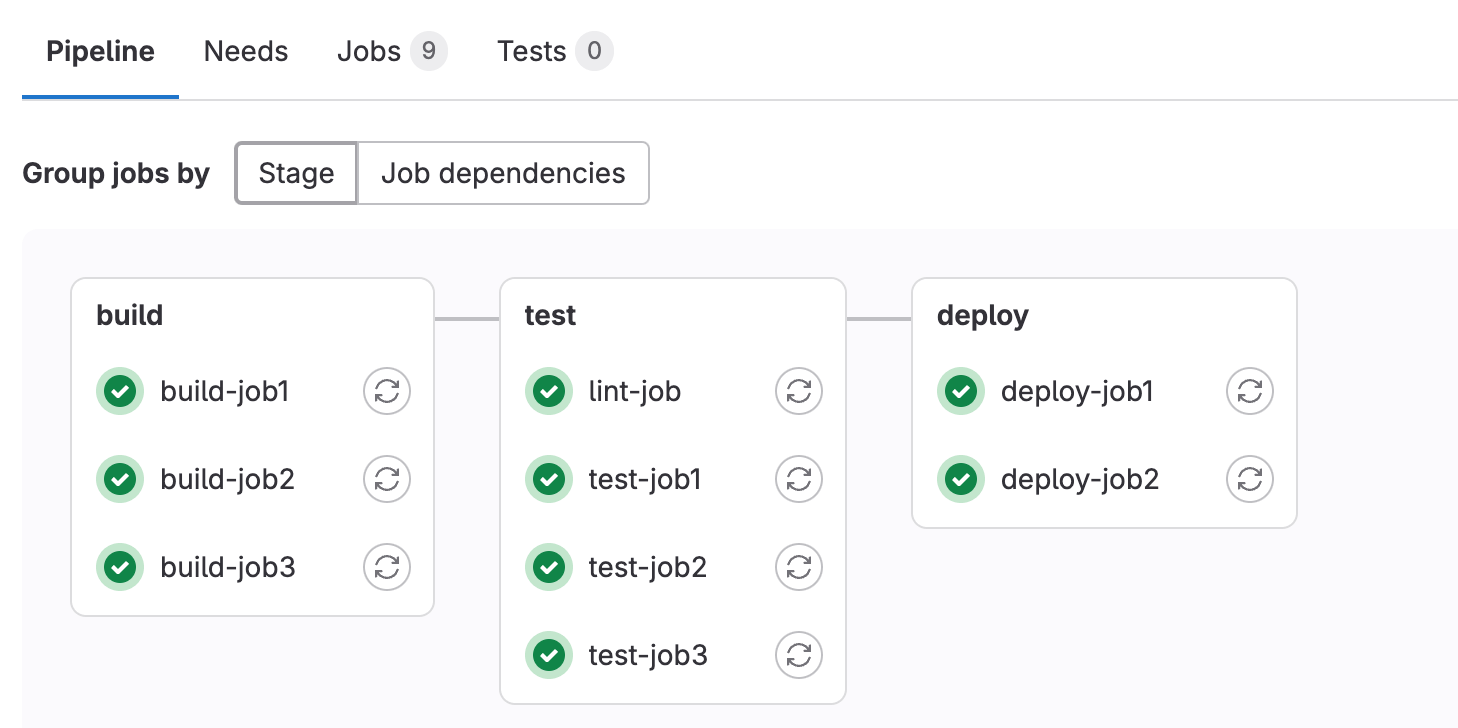The width and height of the screenshot is (1458, 728).
Task: Switch to the Needs tab
Action: [x=245, y=51]
